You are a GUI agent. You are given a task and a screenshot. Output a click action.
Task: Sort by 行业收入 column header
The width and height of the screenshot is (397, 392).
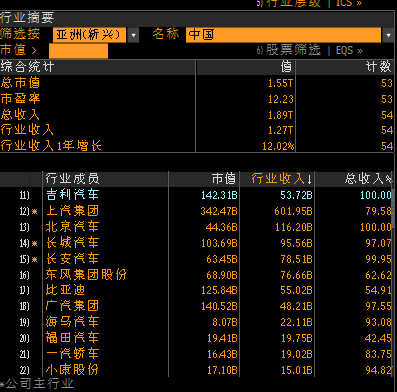282,179
